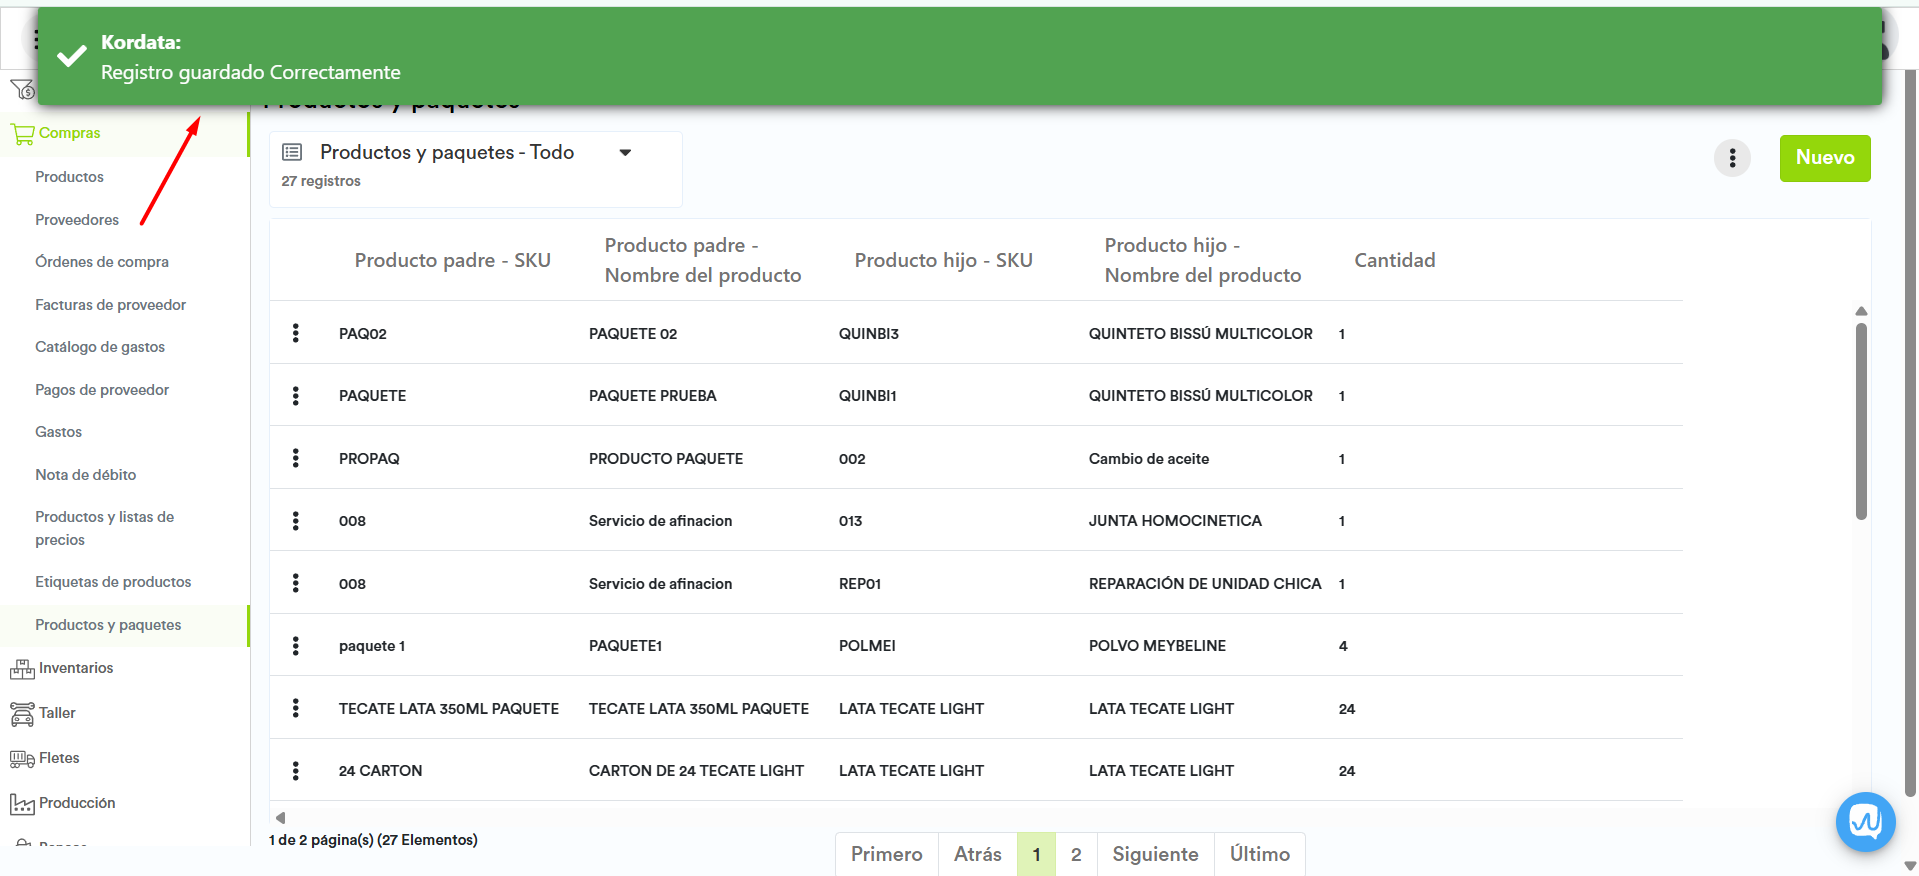1919x876 pixels.
Task: Open the Taller car icon section
Action: [x=22, y=714]
